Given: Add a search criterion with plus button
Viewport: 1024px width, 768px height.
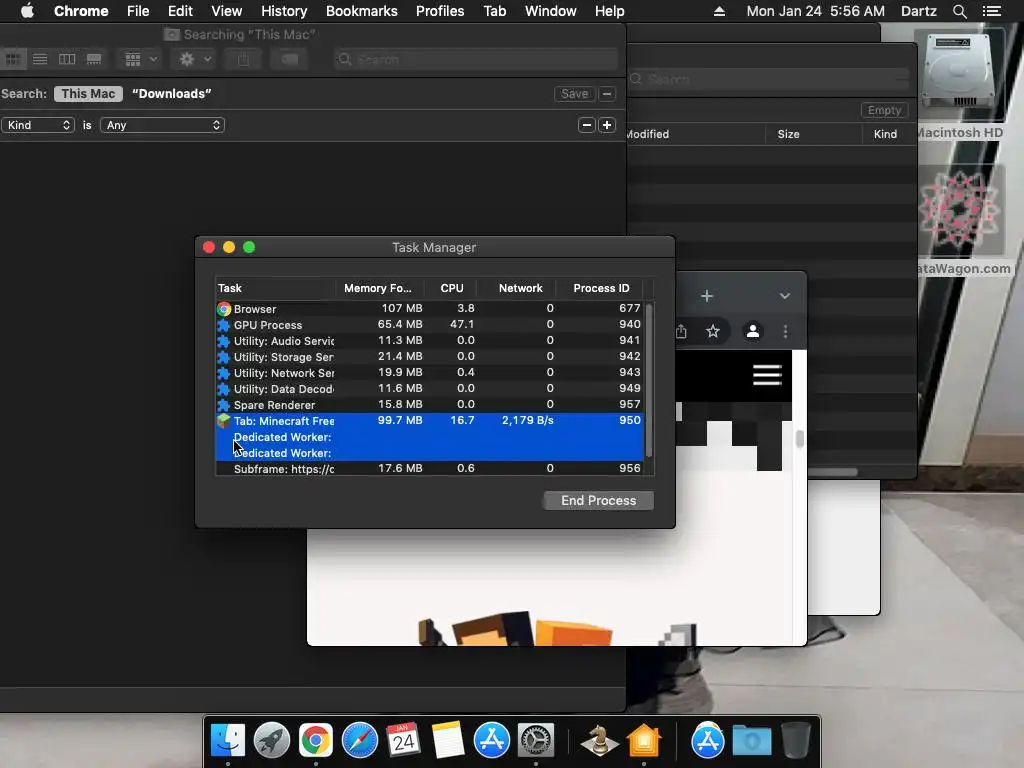Looking at the screenshot, I should click(x=607, y=125).
